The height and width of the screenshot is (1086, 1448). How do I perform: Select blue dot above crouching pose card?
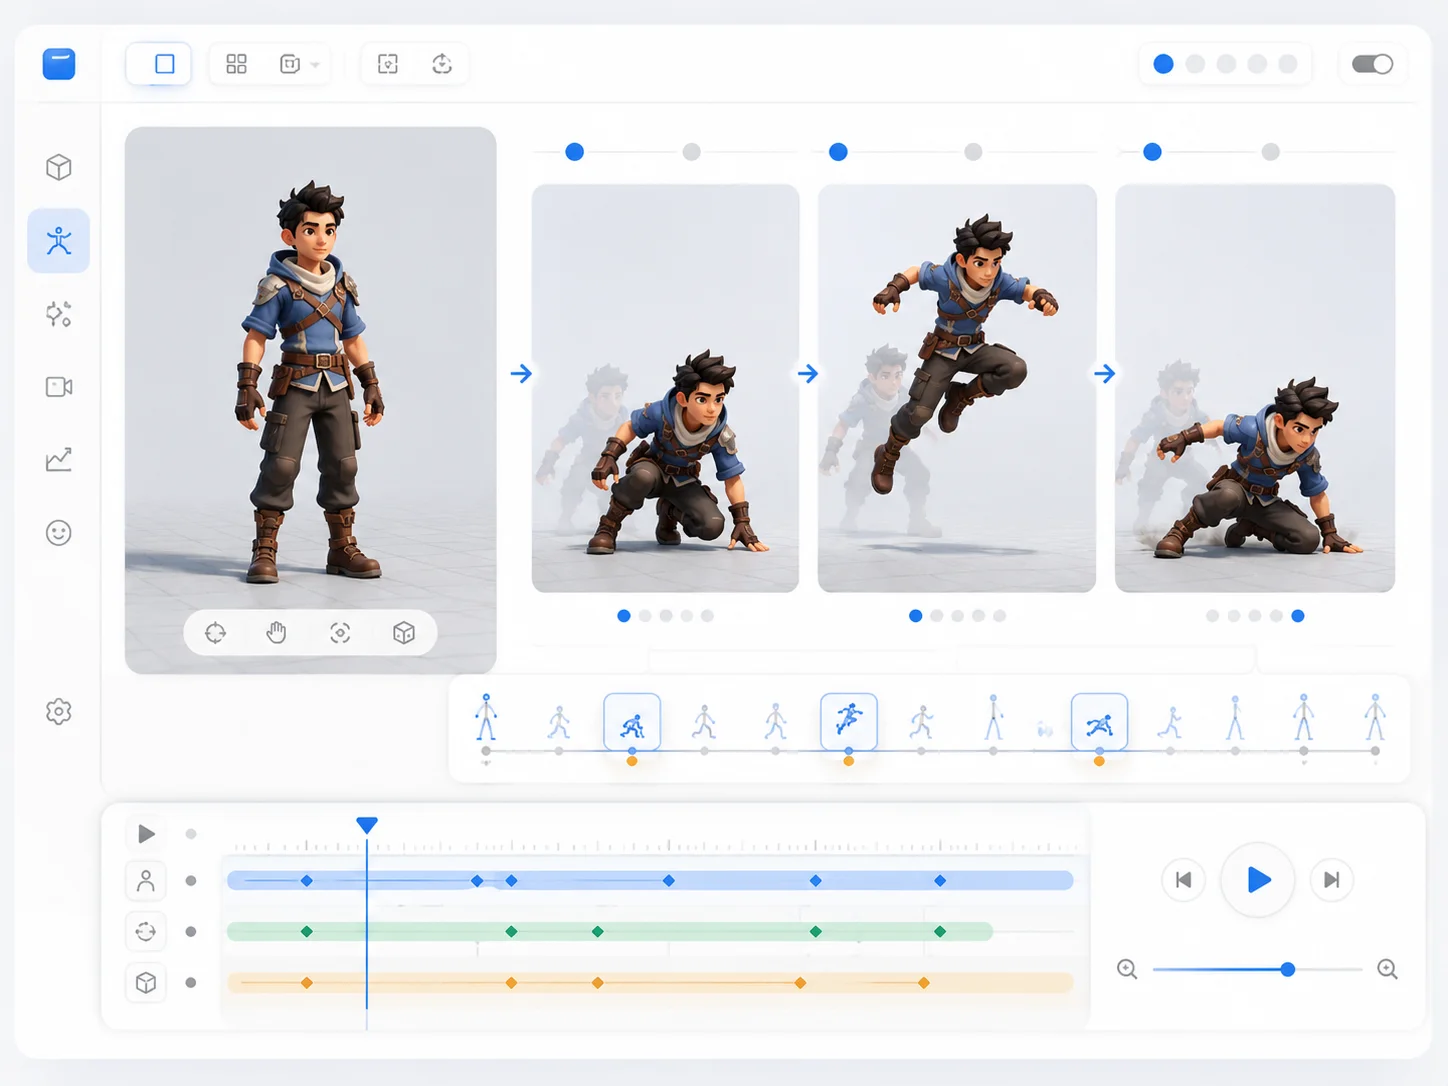[574, 152]
